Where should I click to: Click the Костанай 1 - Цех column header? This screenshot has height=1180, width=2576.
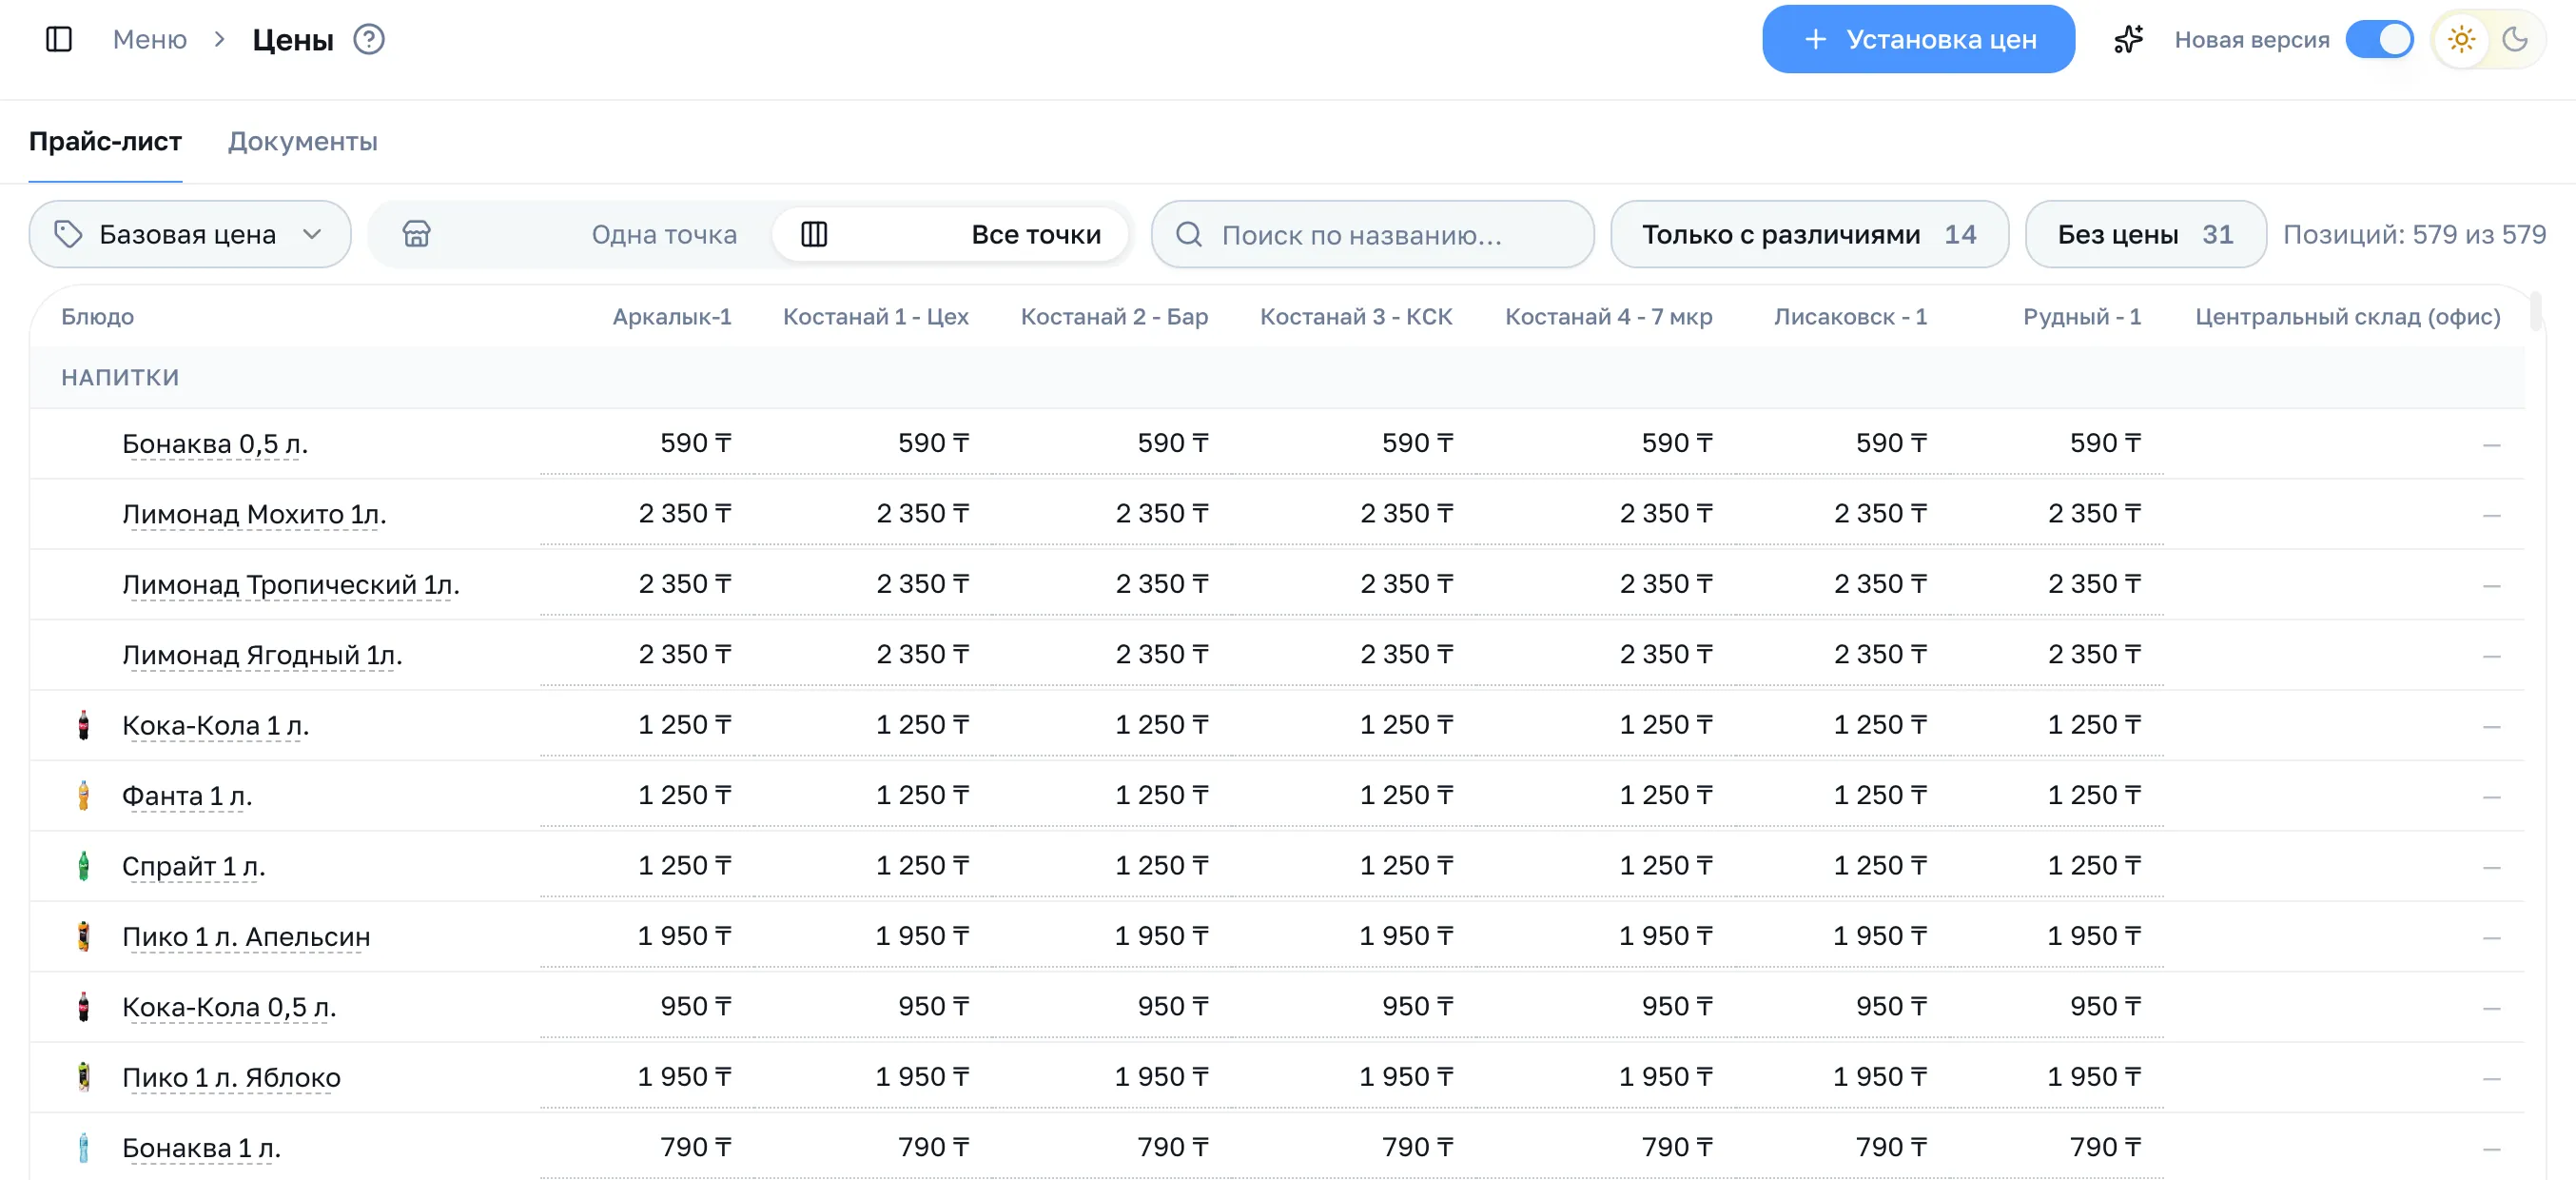pyautogui.click(x=875, y=316)
